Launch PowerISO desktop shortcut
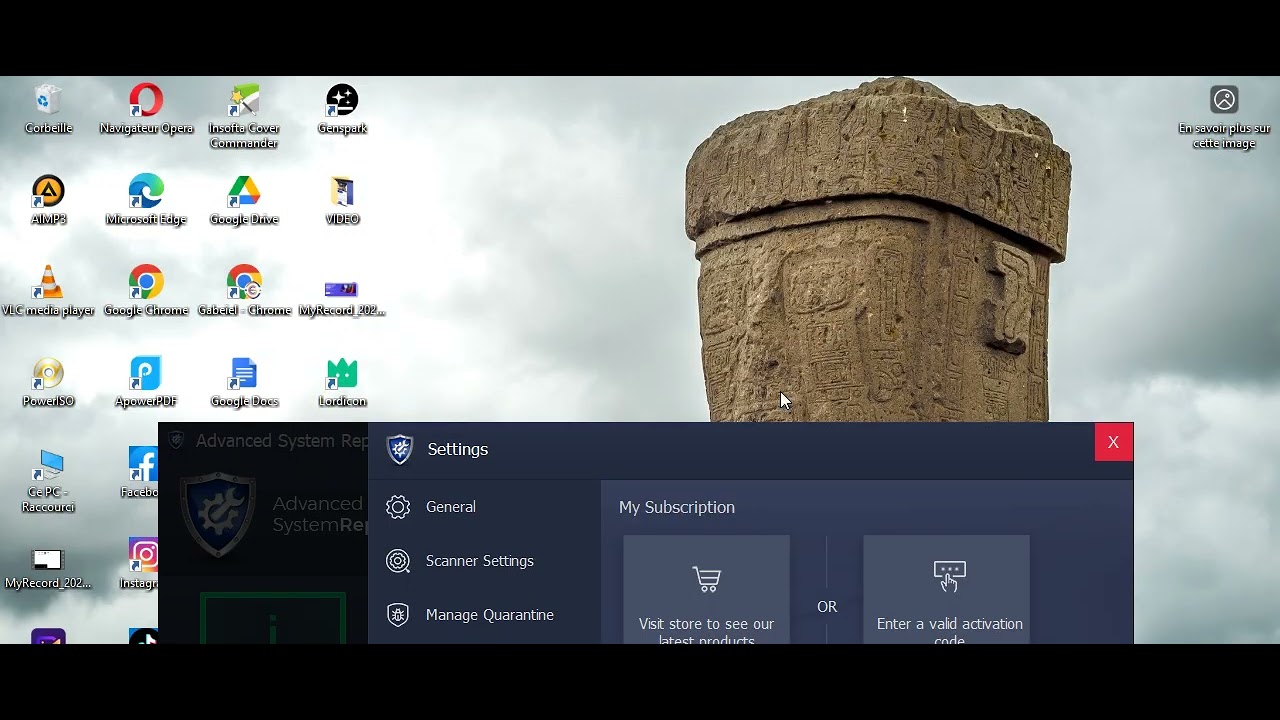Viewport: 1280px width, 720px height. [x=48, y=382]
